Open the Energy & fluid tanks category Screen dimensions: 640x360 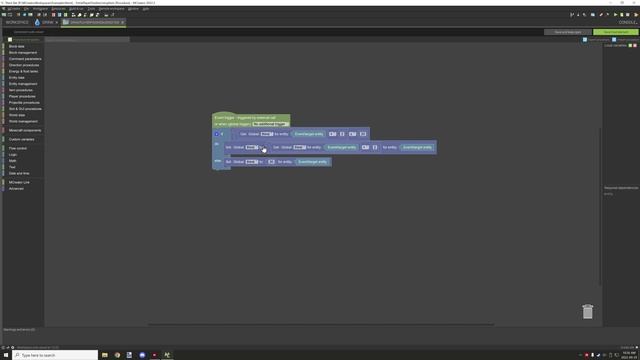pos(24,71)
